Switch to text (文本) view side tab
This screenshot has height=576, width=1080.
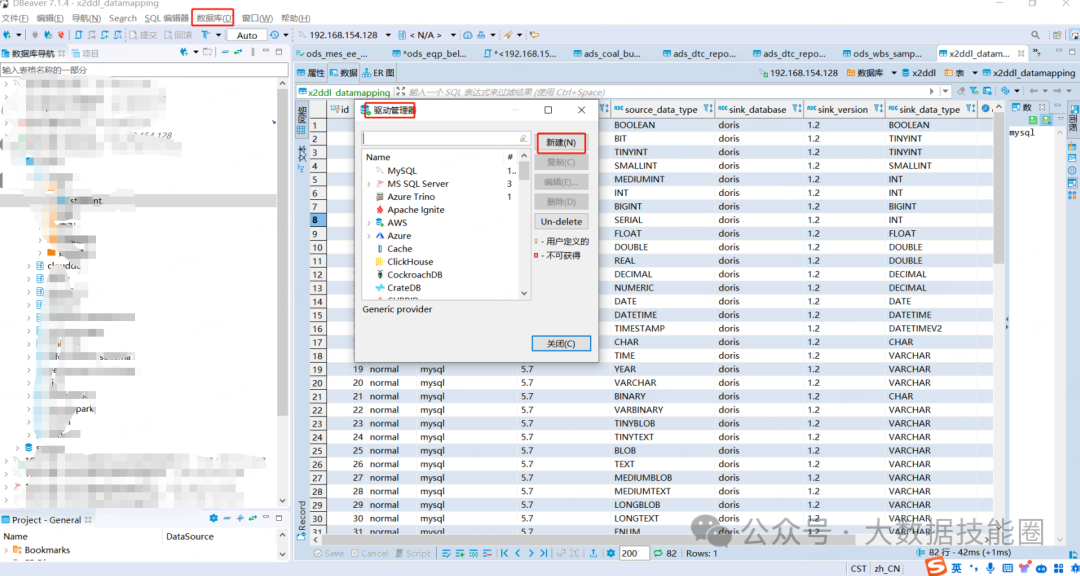pyautogui.click(x=302, y=157)
